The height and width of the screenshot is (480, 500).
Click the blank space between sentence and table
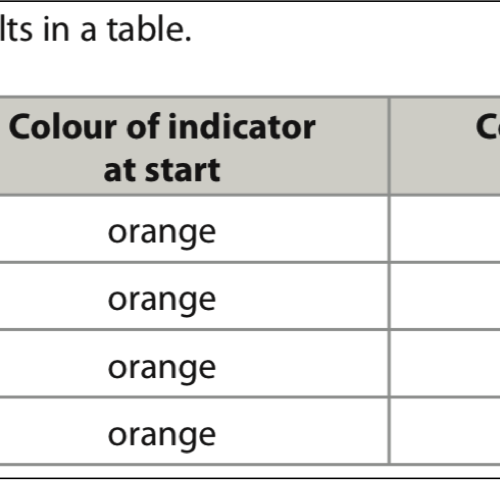pyautogui.click(x=250, y=71)
